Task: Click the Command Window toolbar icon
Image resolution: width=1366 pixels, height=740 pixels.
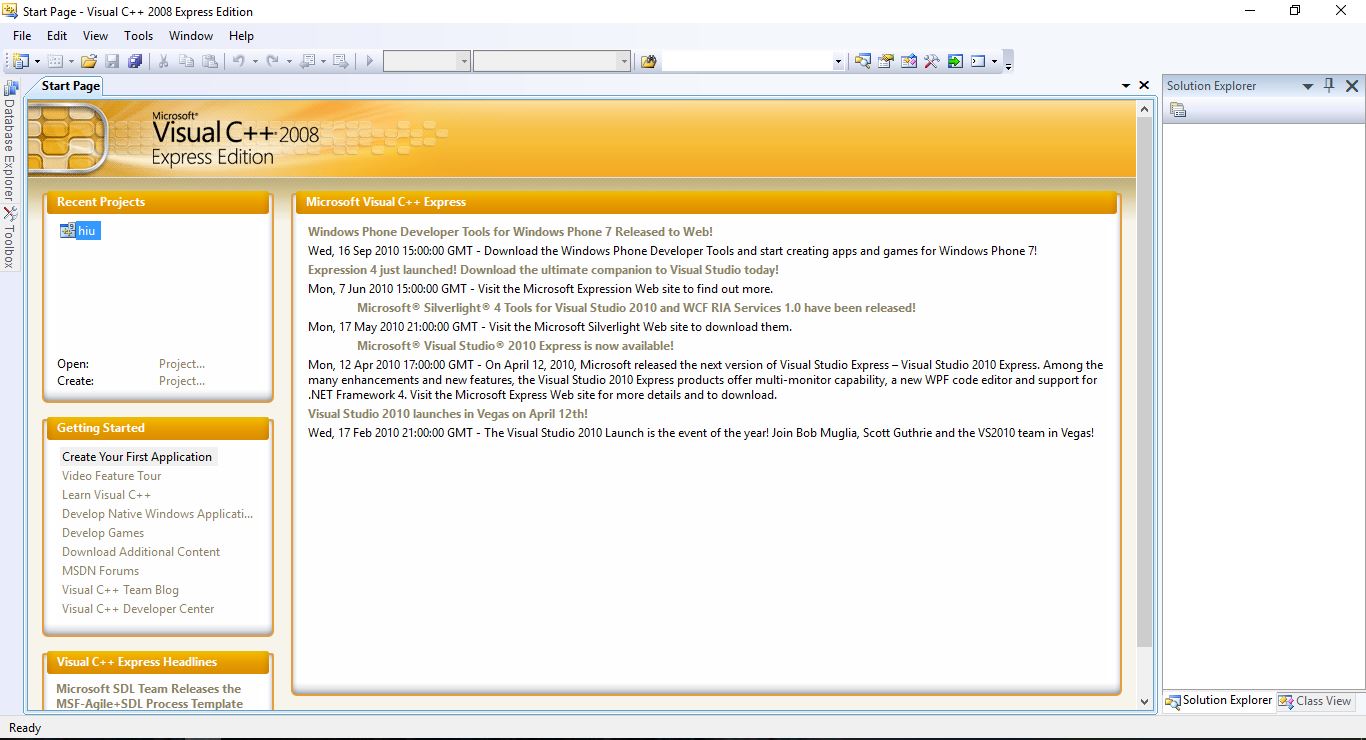Action: [x=978, y=62]
